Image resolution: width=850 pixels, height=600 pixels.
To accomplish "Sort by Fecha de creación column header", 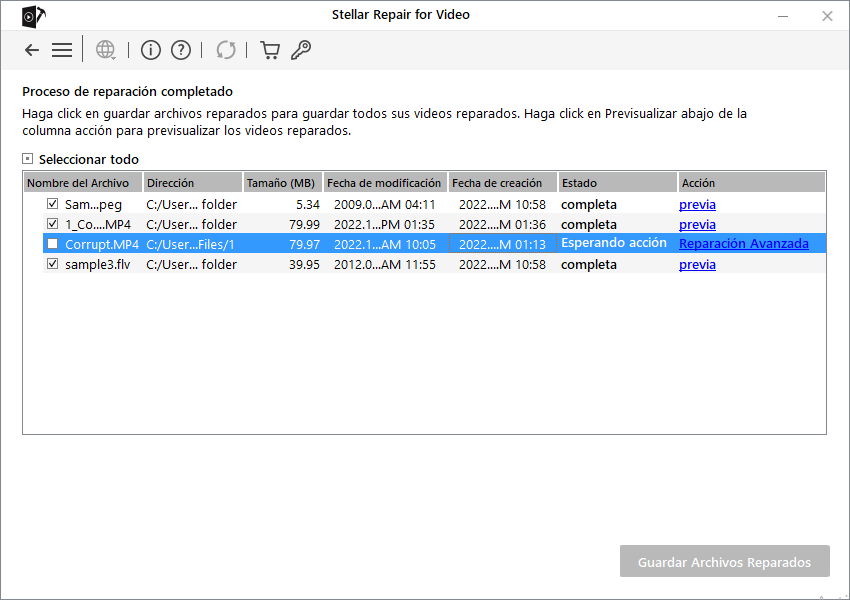I will pyautogui.click(x=503, y=183).
